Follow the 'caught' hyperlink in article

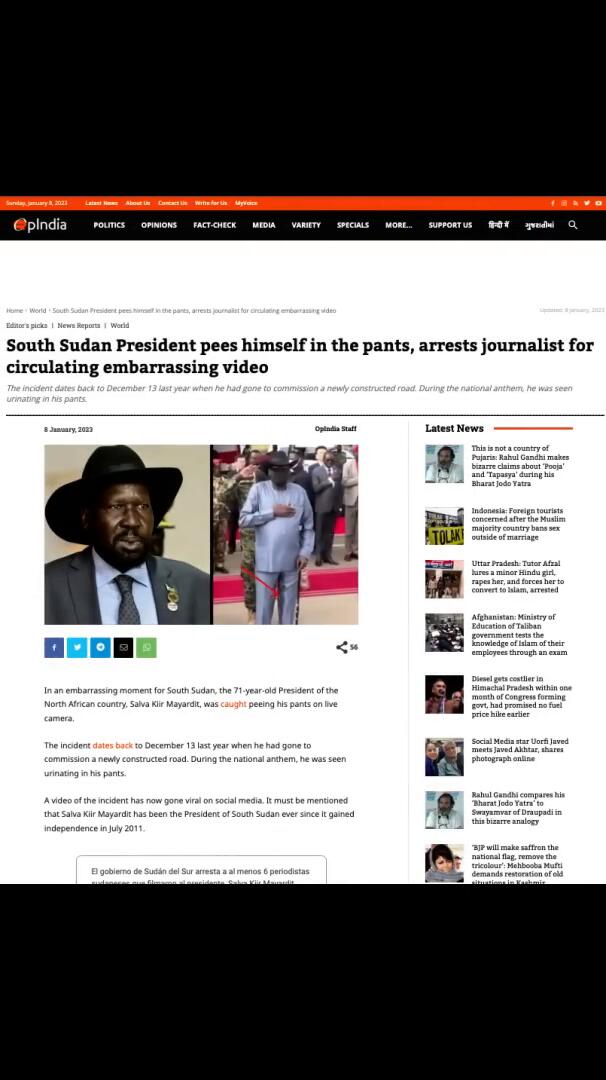pyautogui.click(x=233, y=704)
